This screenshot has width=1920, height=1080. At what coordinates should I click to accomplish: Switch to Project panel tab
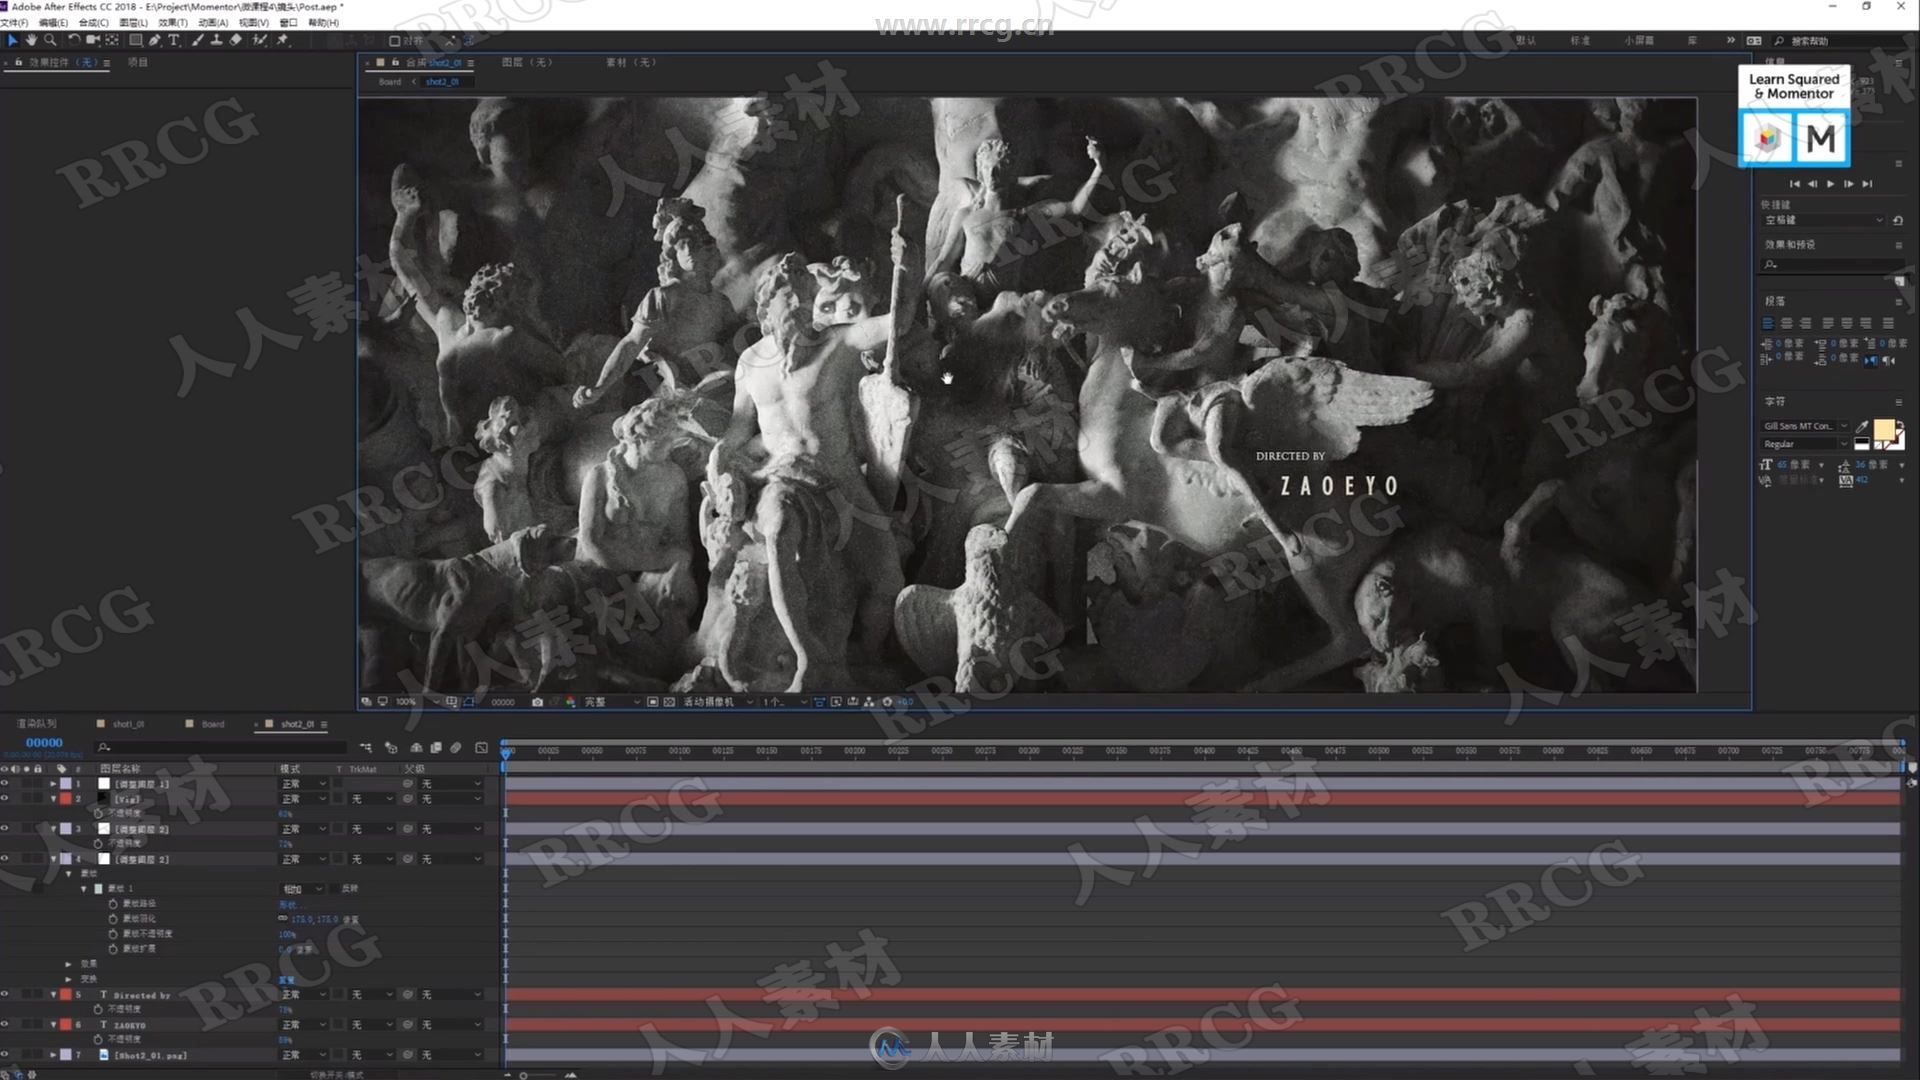tap(138, 62)
